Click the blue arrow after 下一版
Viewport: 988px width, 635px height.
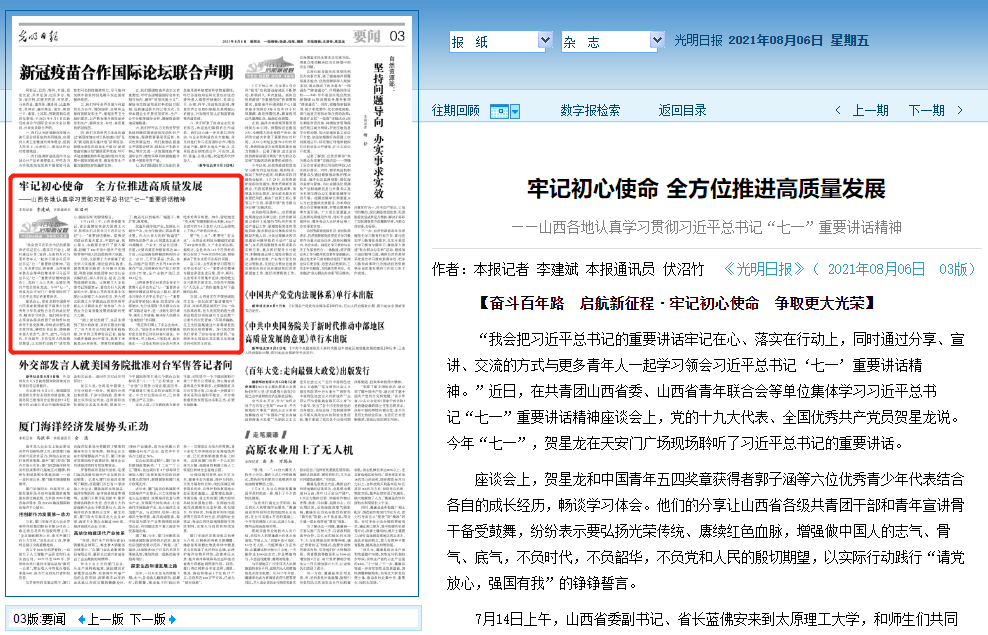[x=172, y=619]
